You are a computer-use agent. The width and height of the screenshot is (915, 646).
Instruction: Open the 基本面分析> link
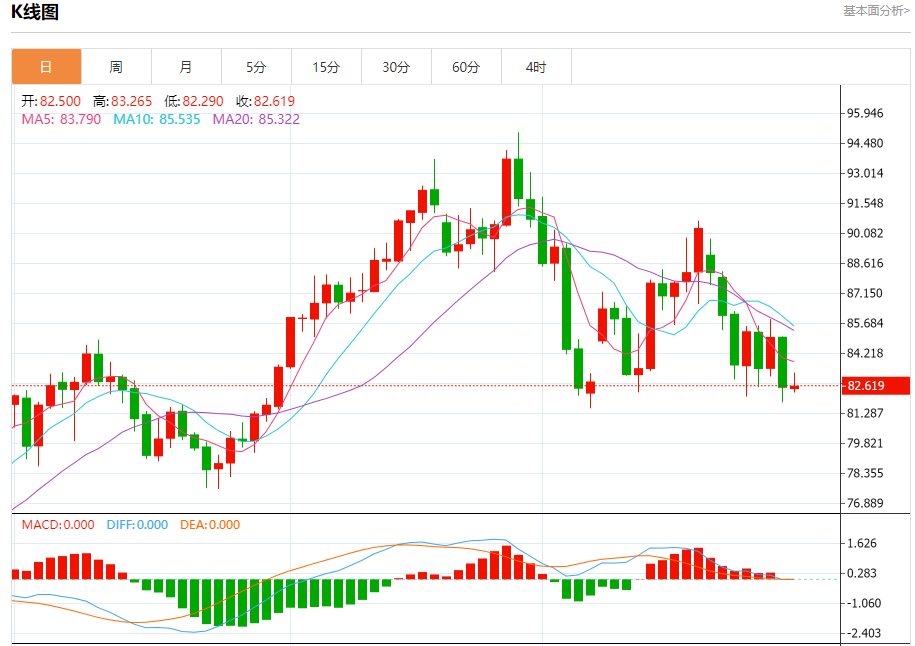pos(876,11)
